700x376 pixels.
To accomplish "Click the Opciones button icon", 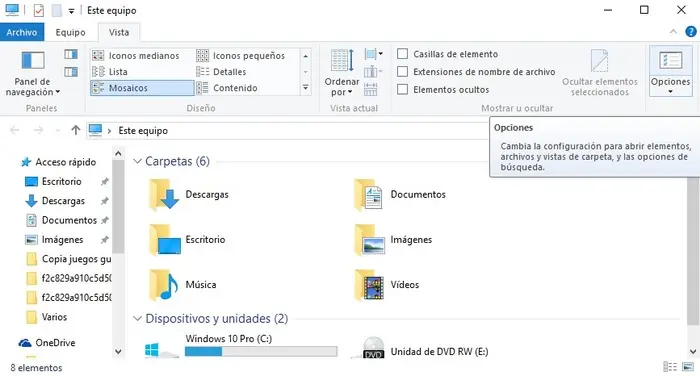I will (671, 60).
